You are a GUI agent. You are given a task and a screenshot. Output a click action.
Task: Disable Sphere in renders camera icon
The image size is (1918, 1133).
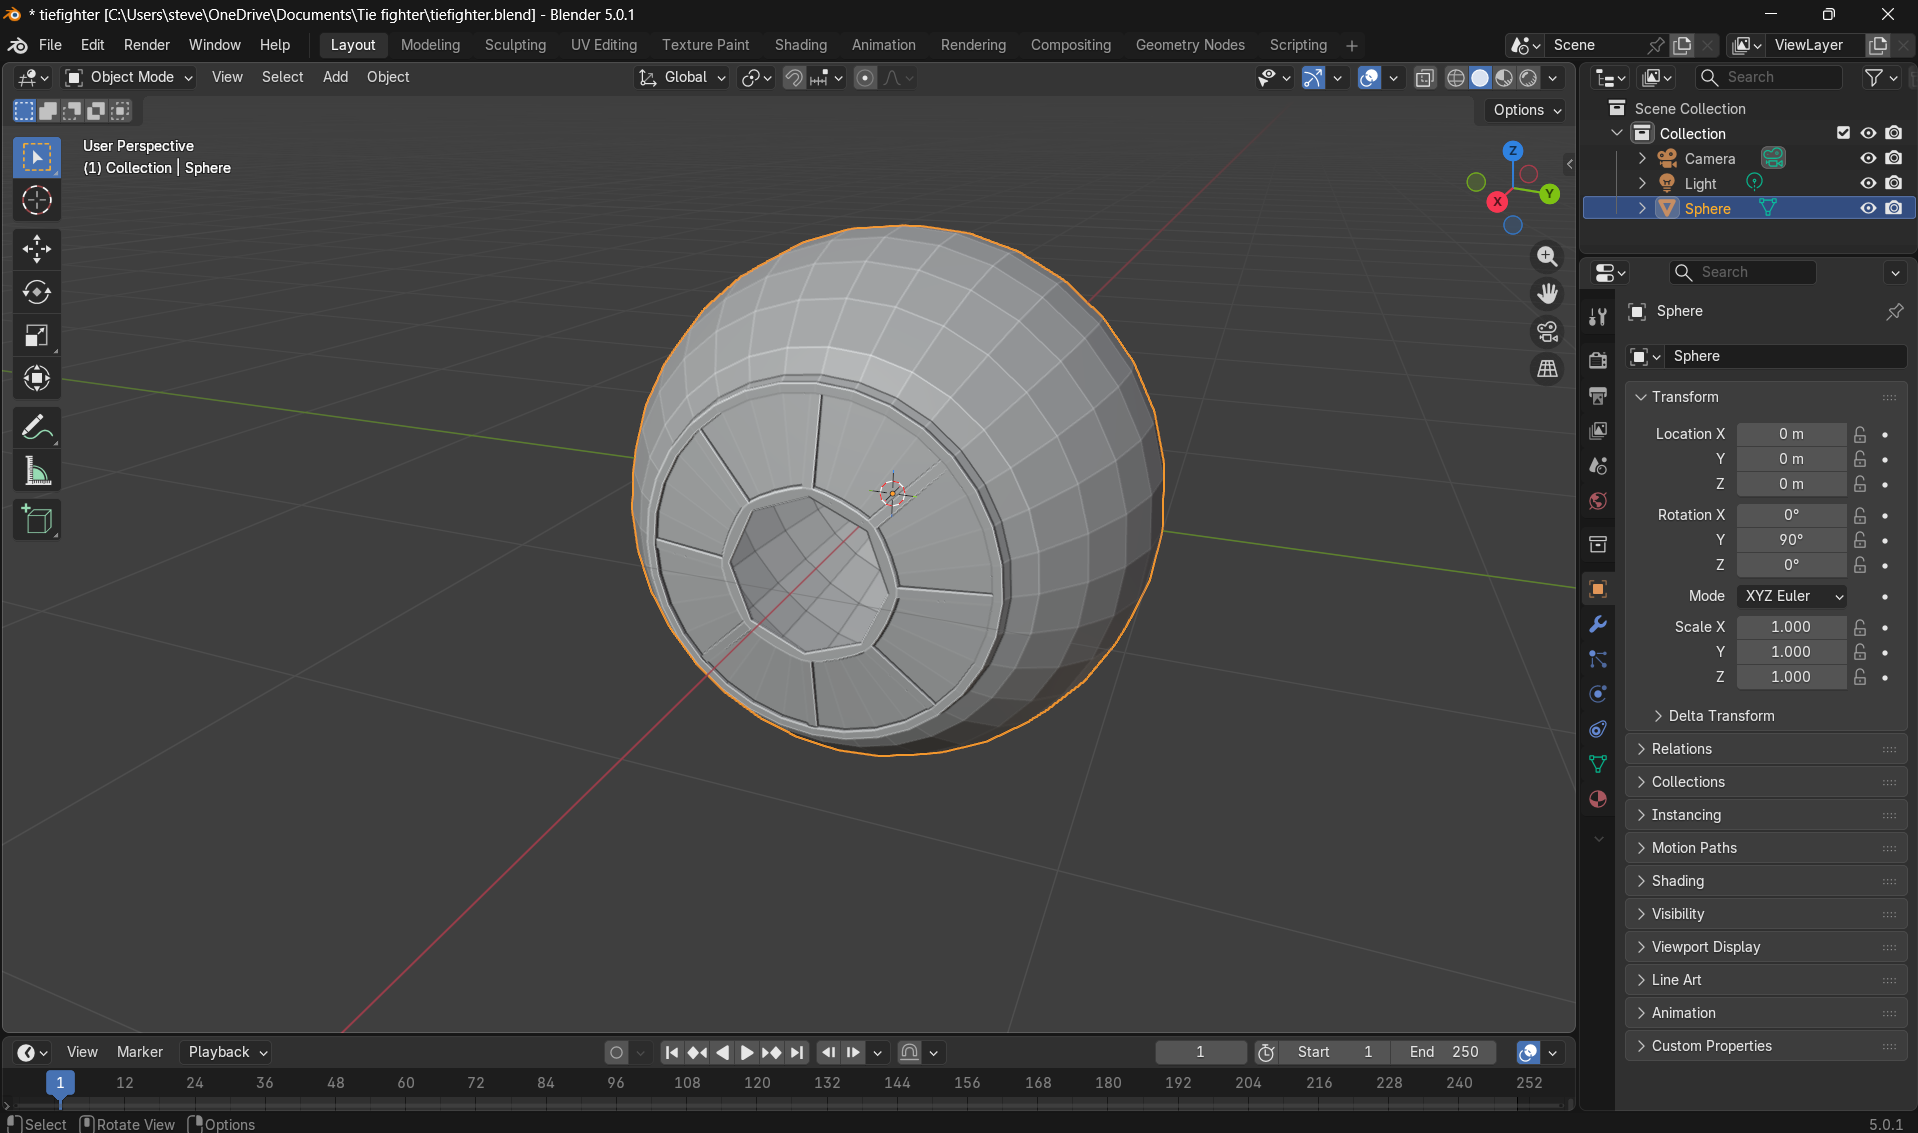point(1893,208)
